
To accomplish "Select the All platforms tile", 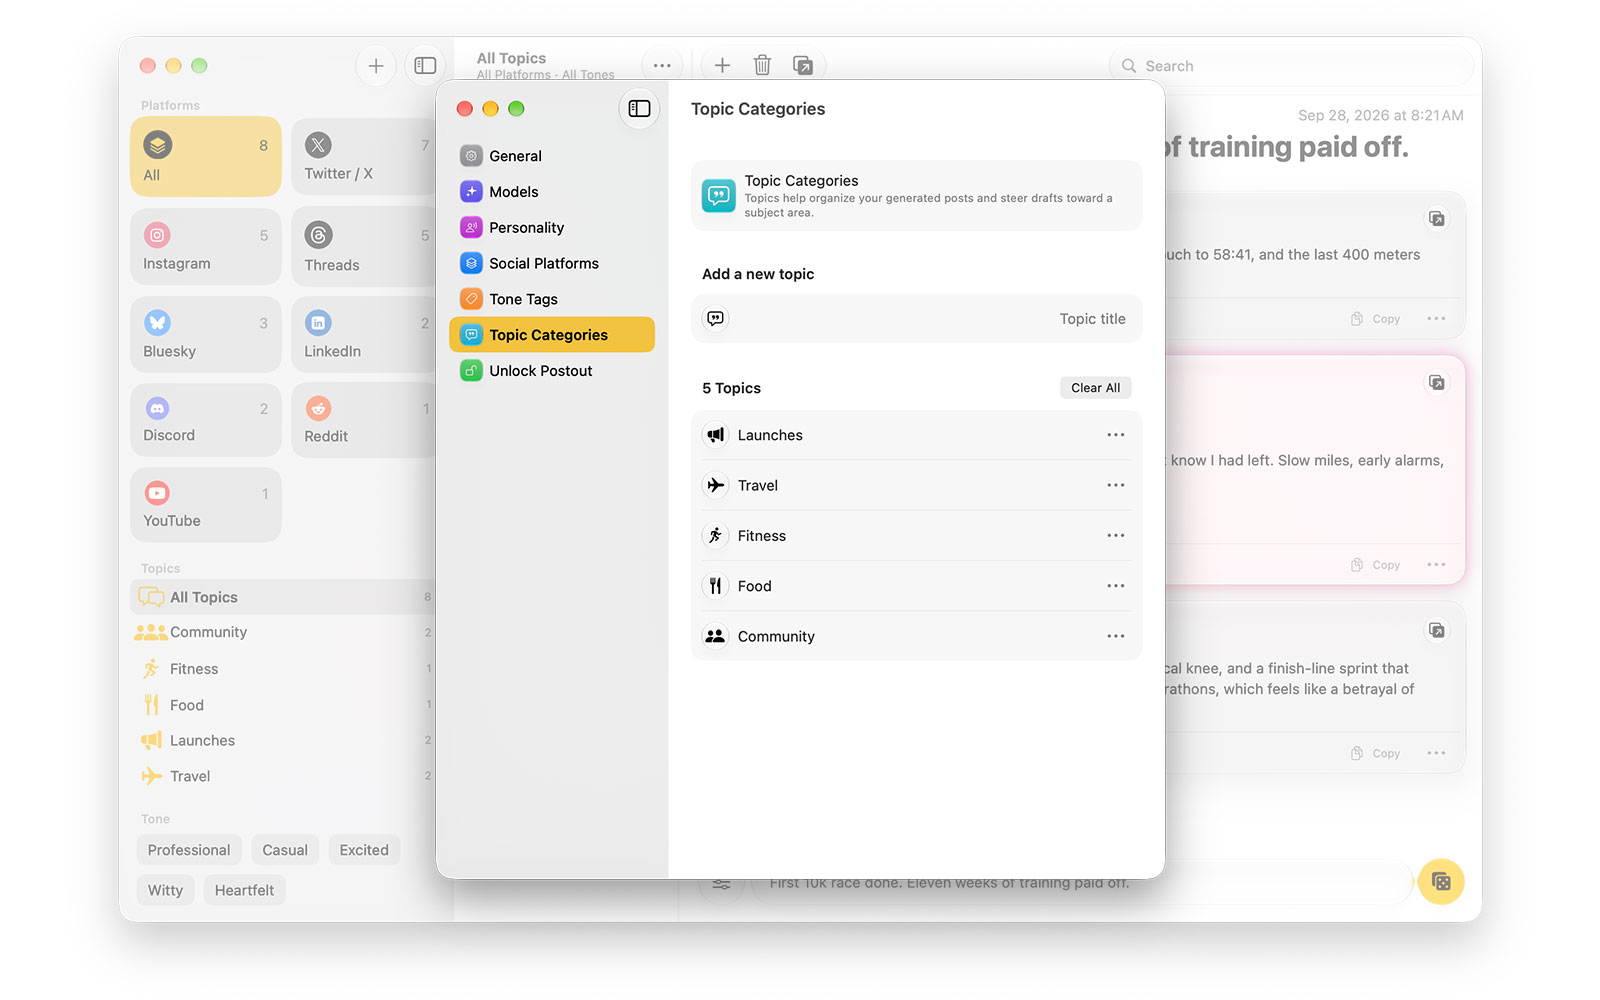I will [x=206, y=157].
